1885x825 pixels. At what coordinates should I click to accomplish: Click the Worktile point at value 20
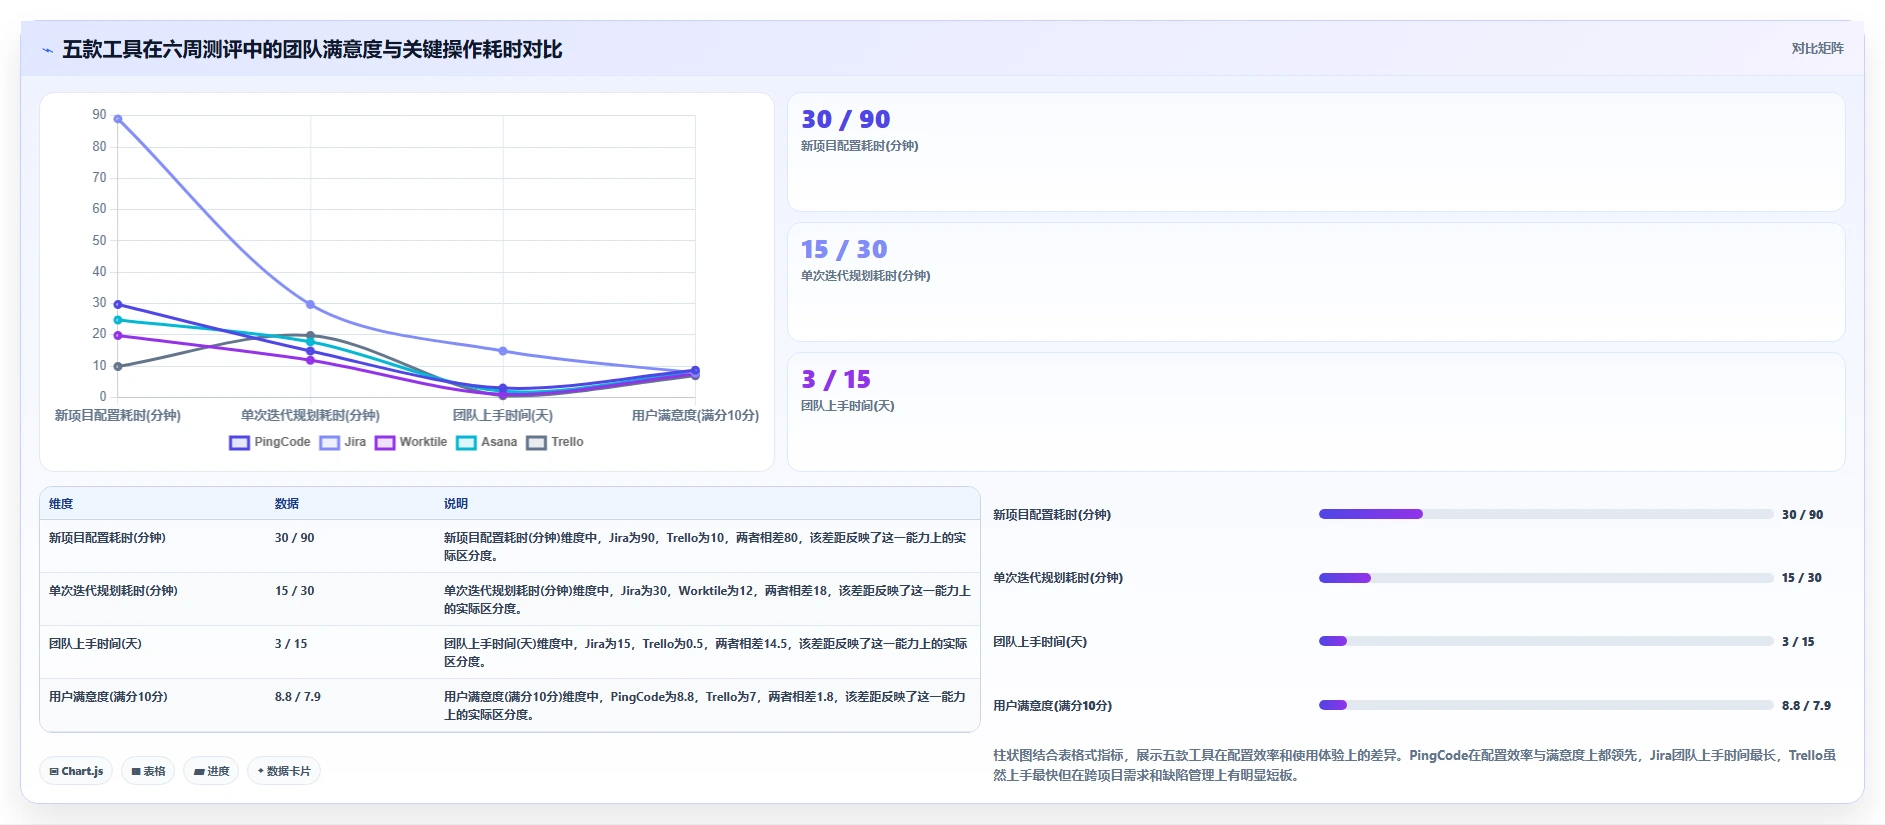tap(118, 335)
